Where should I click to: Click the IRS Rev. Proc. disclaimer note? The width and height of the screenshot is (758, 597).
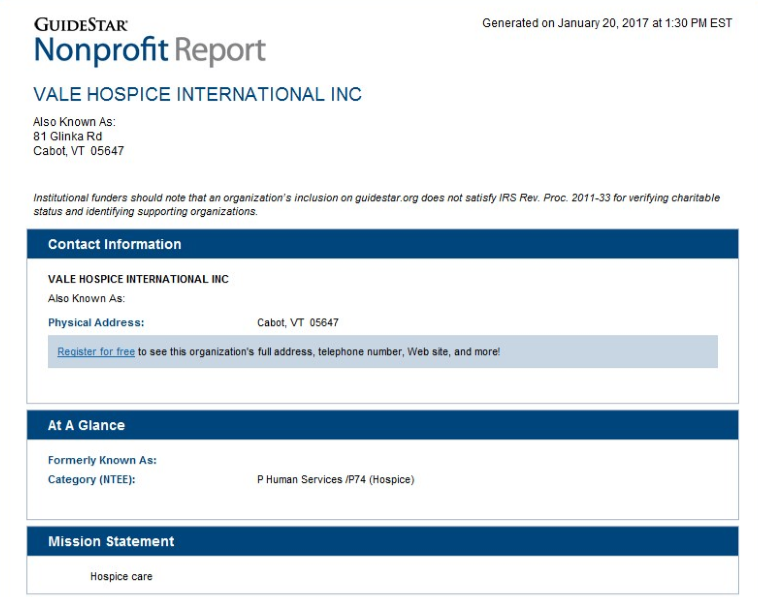coord(376,205)
